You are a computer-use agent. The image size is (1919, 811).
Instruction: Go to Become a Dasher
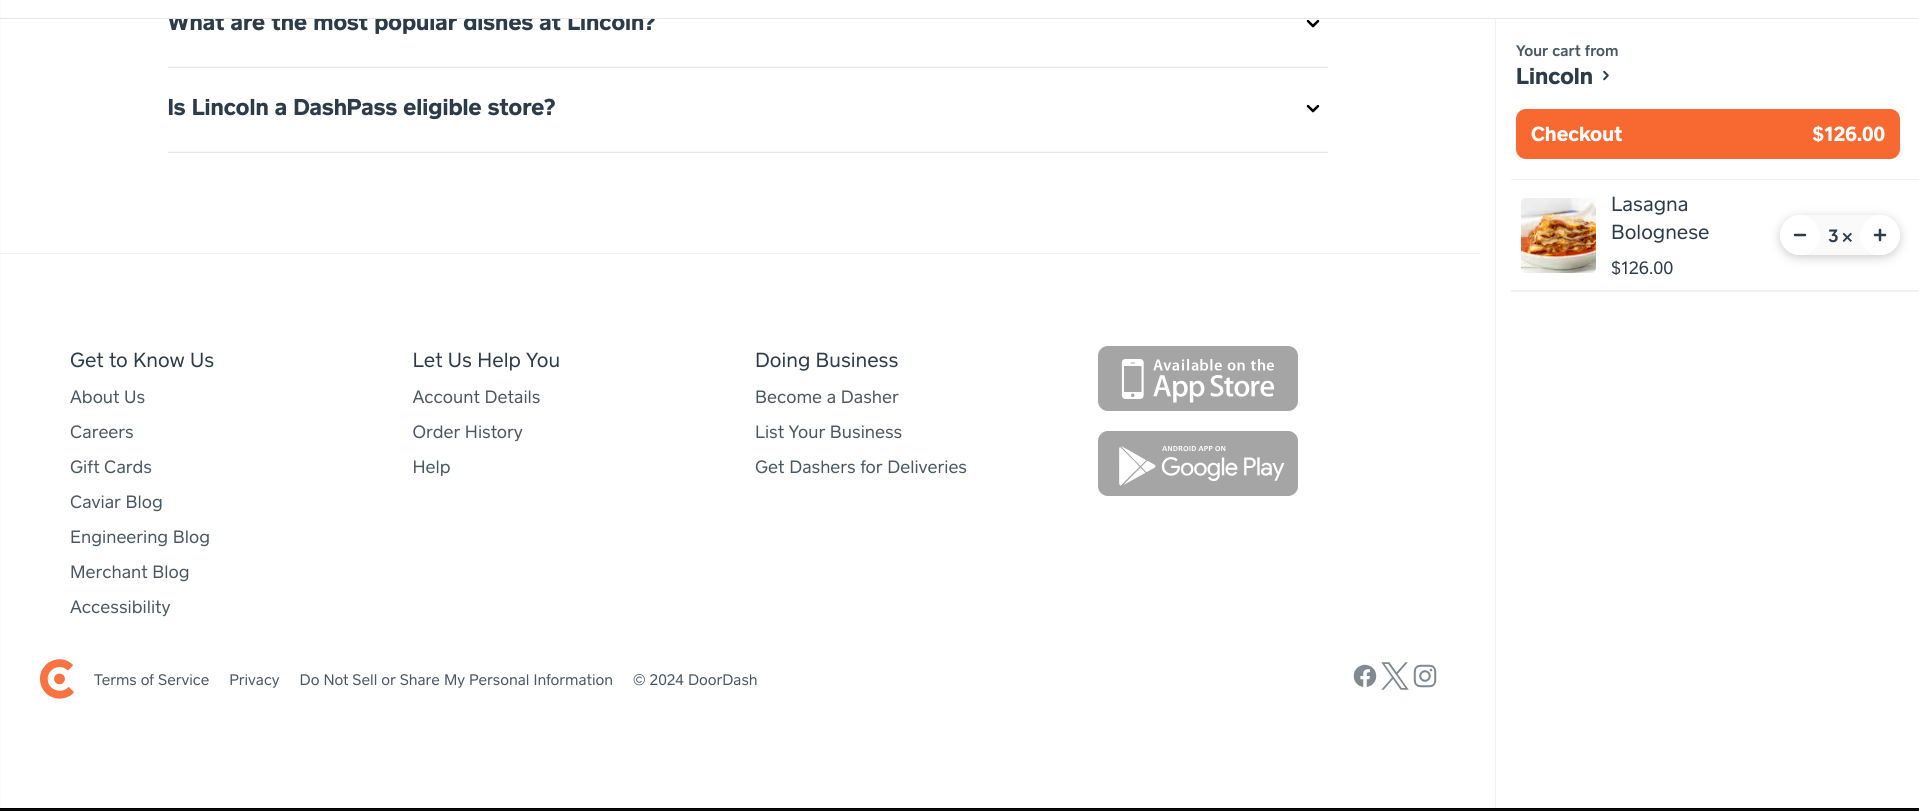tap(826, 397)
